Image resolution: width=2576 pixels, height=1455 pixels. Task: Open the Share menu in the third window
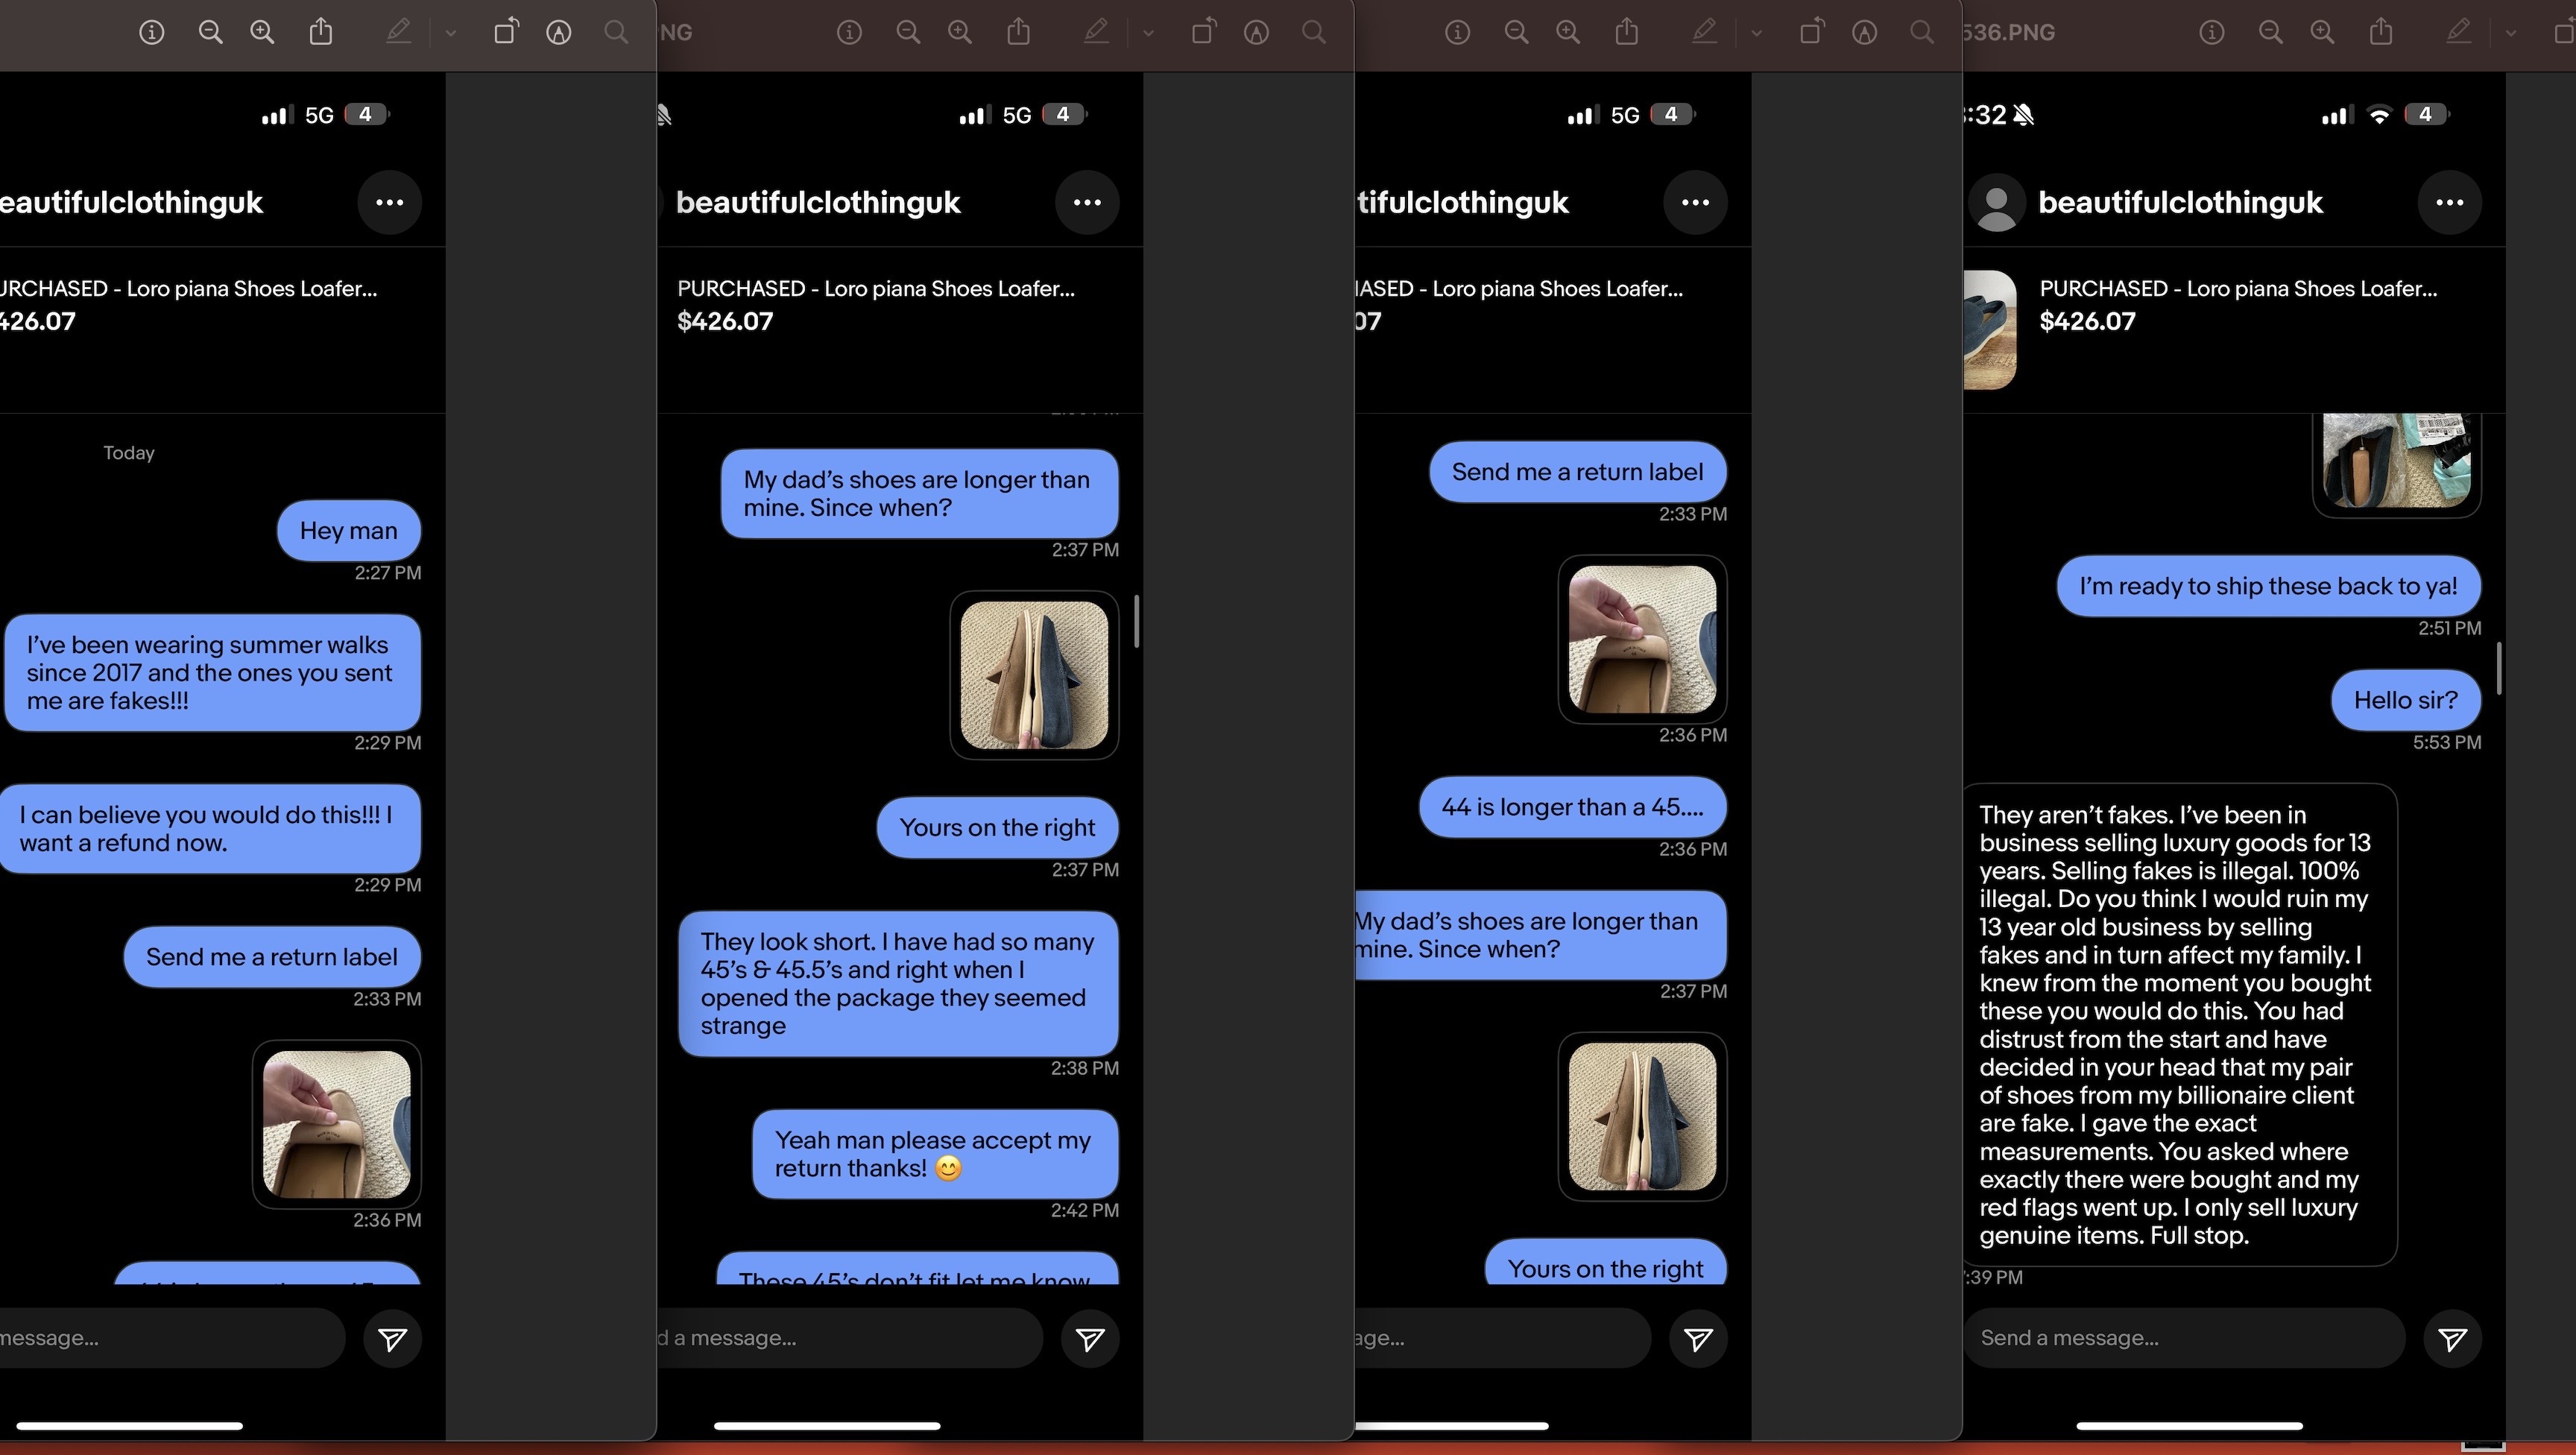click(1627, 32)
